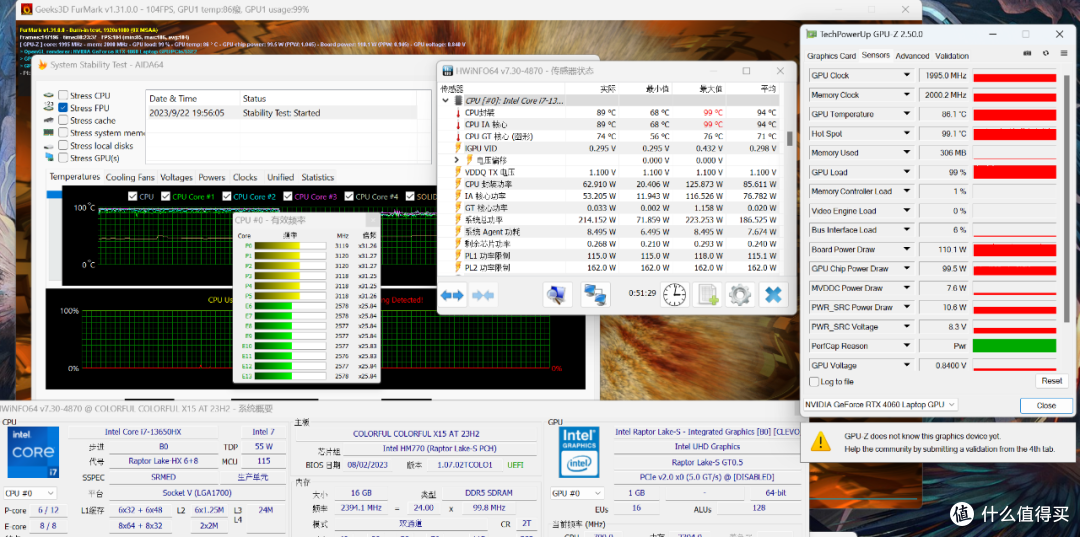The width and height of the screenshot is (1080, 537).
Task: Toggle CPU Core #1 graph checkbox
Action: coord(166,196)
